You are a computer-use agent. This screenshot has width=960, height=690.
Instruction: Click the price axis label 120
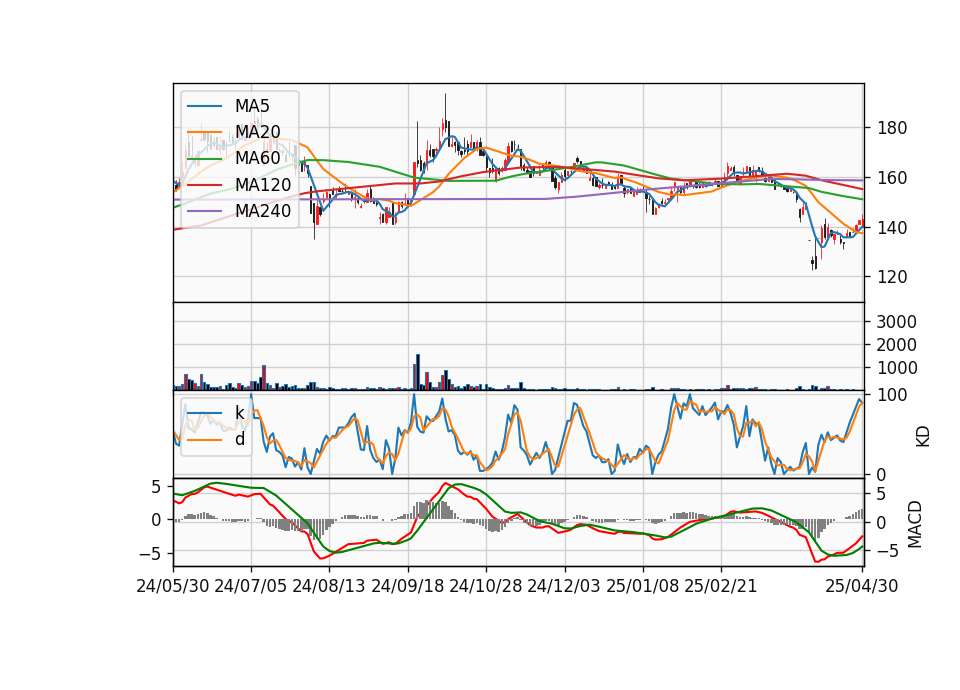coord(891,277)
